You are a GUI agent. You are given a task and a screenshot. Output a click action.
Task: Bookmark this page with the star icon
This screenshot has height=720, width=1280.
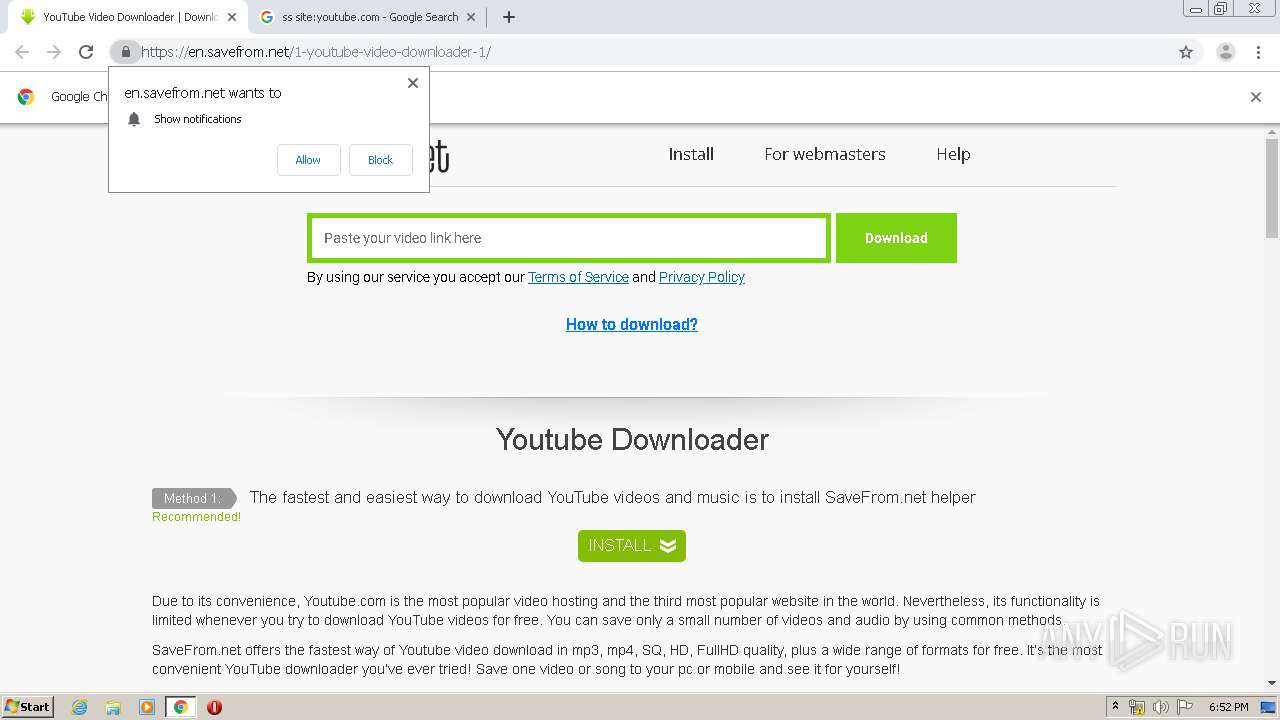[x=1186, y=52]
